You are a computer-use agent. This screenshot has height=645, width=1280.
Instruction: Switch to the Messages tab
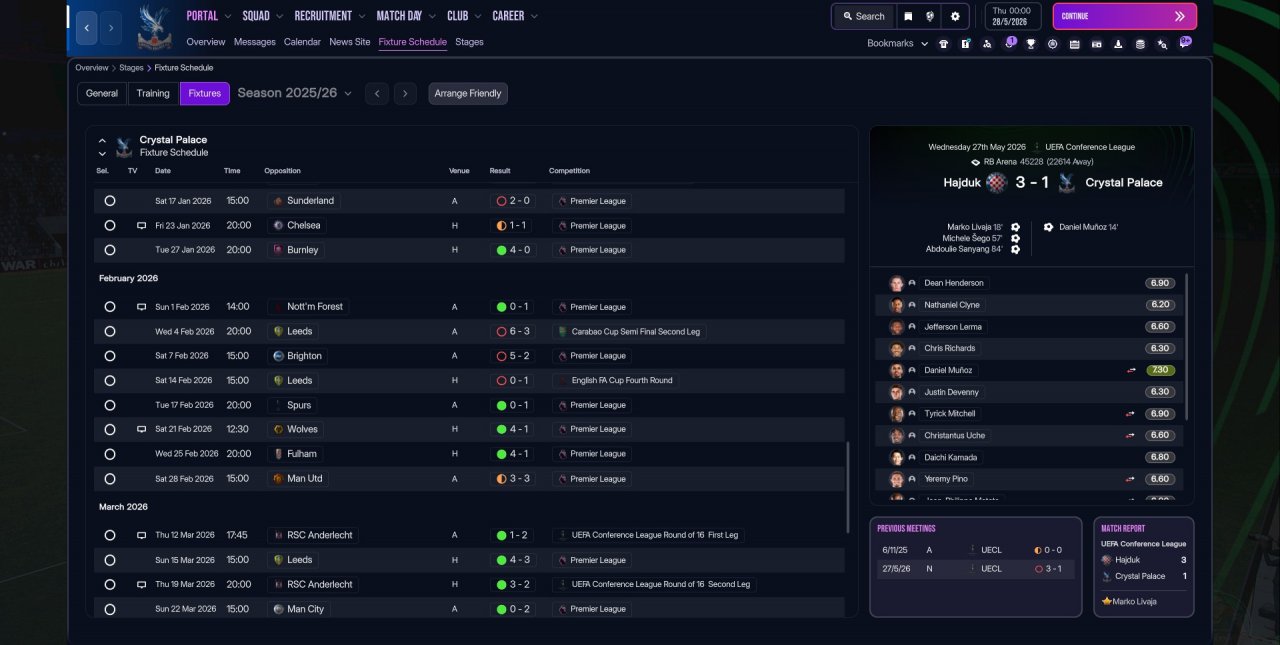pos(255,42)
